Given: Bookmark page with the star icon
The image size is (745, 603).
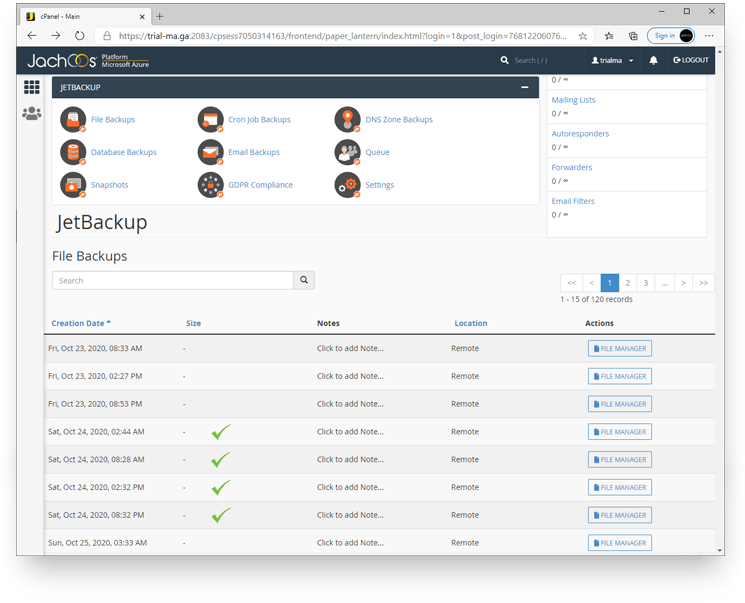Looking at the screenshot, I should click(x=583, y=36).
